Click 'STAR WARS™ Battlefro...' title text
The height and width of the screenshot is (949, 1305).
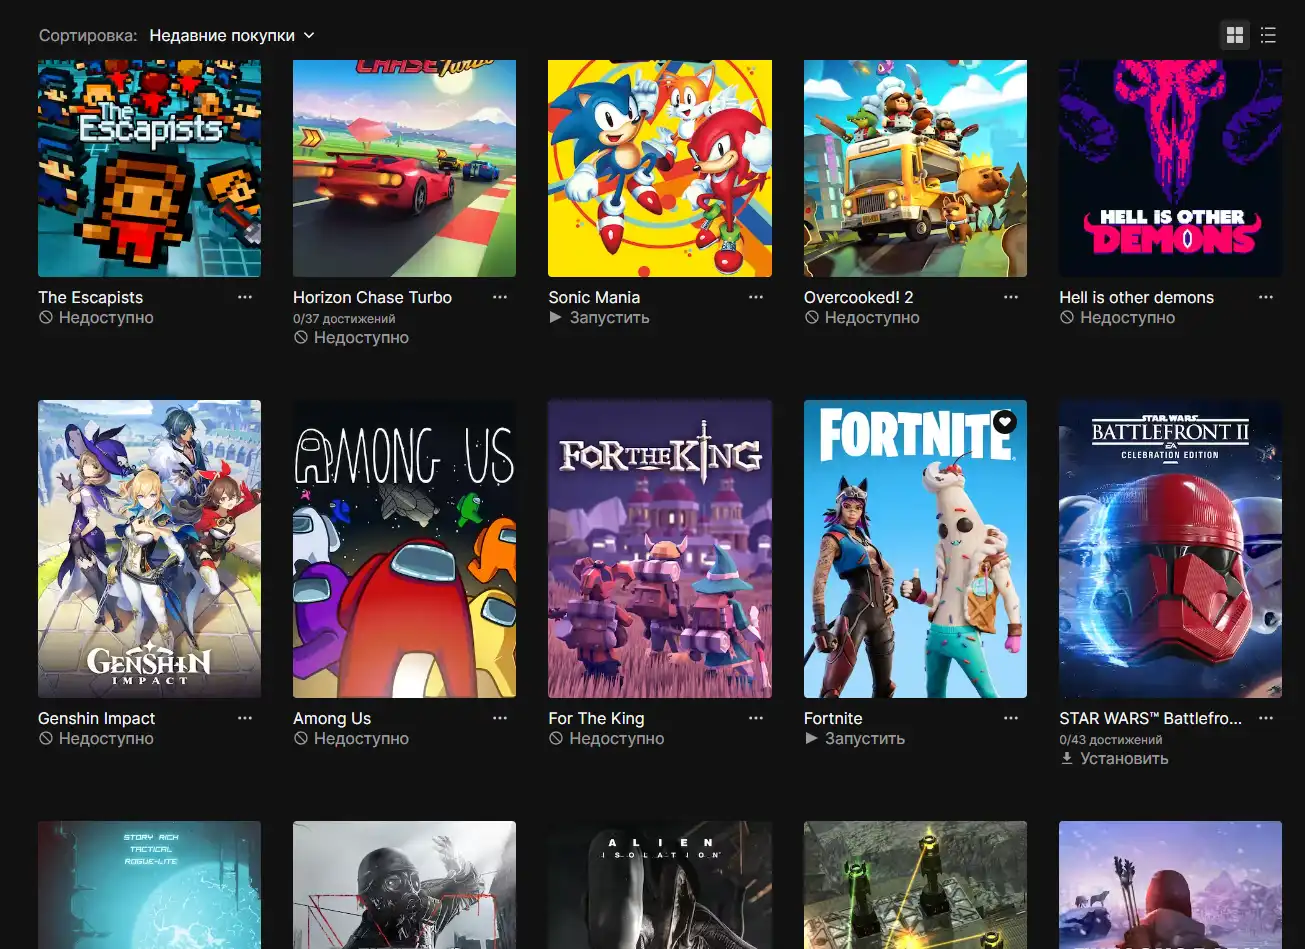click(1150, 718)
